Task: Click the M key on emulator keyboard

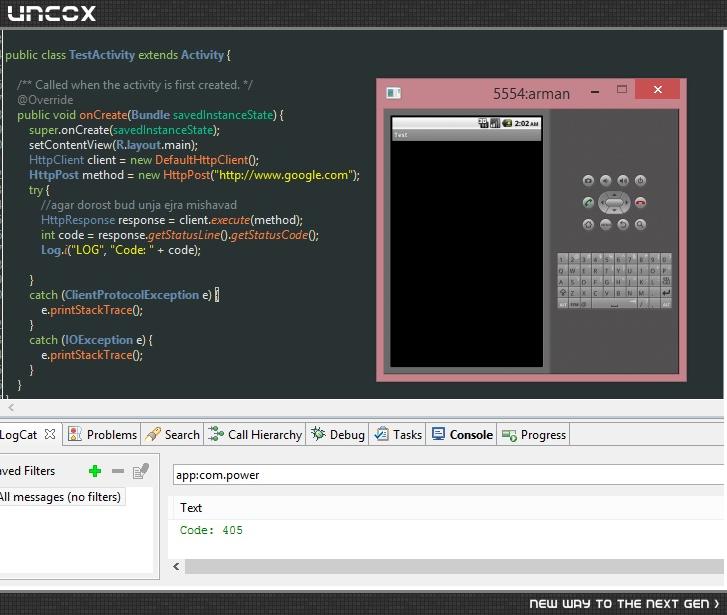Action: point(641,293)
